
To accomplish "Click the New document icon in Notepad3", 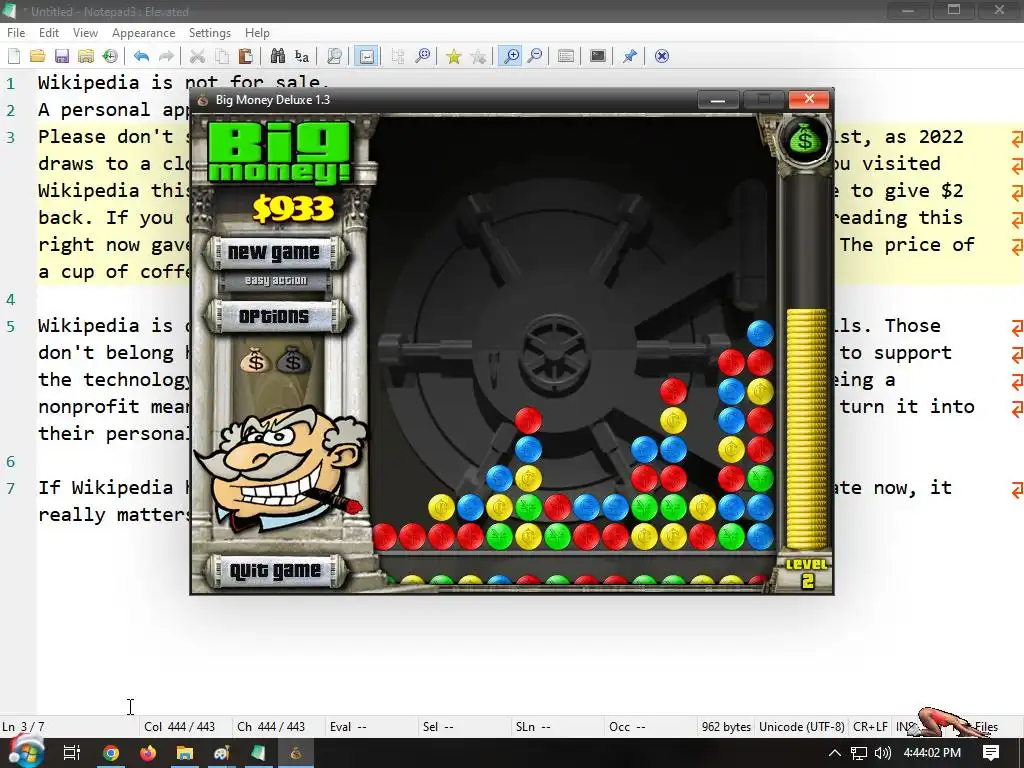I will click(14, 56).
